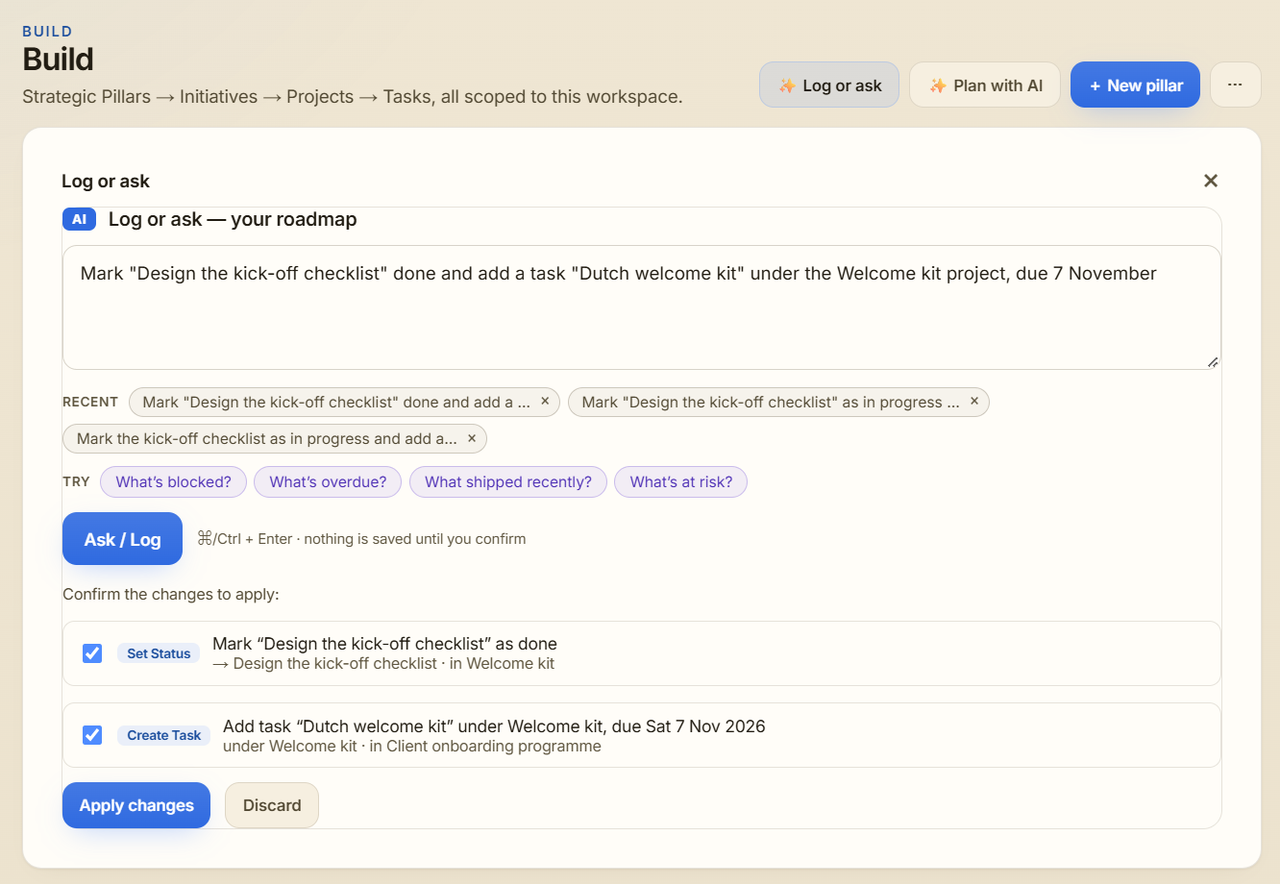Click the large "Build" page heading
Screen dimensions: 1280x884
click(58, 59)
